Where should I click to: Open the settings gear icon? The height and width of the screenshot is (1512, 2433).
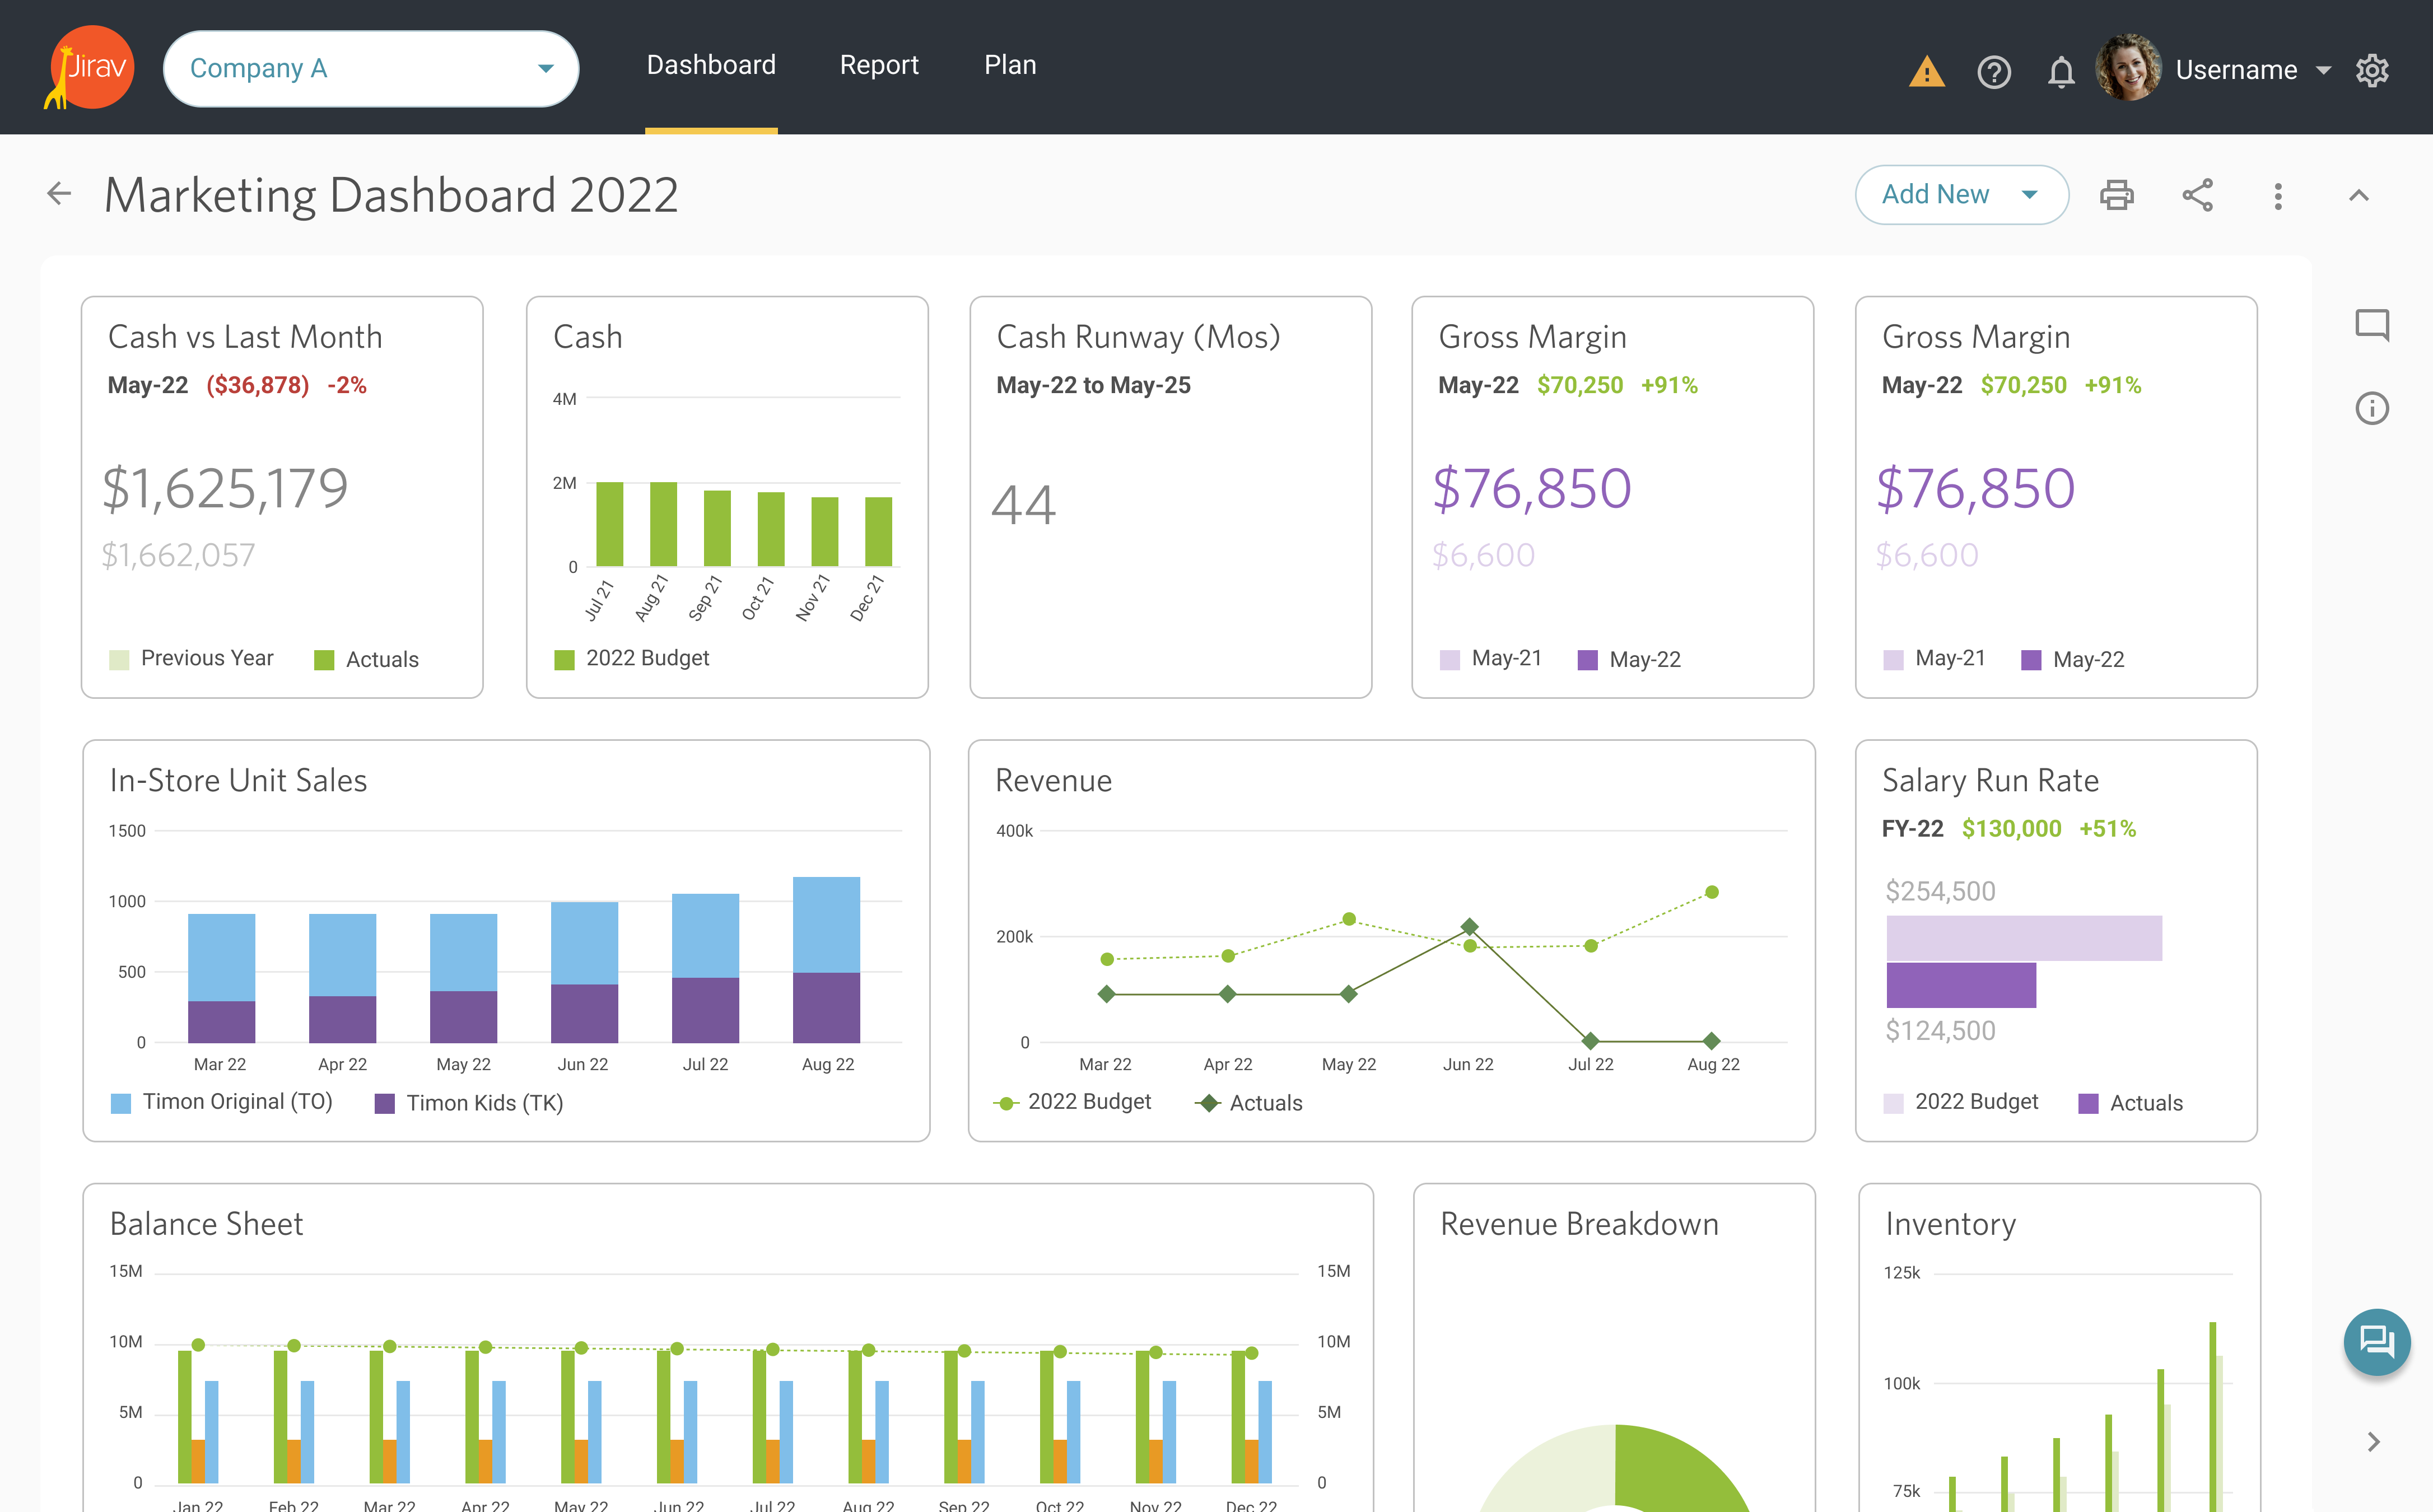click(x=2372, y=70)
